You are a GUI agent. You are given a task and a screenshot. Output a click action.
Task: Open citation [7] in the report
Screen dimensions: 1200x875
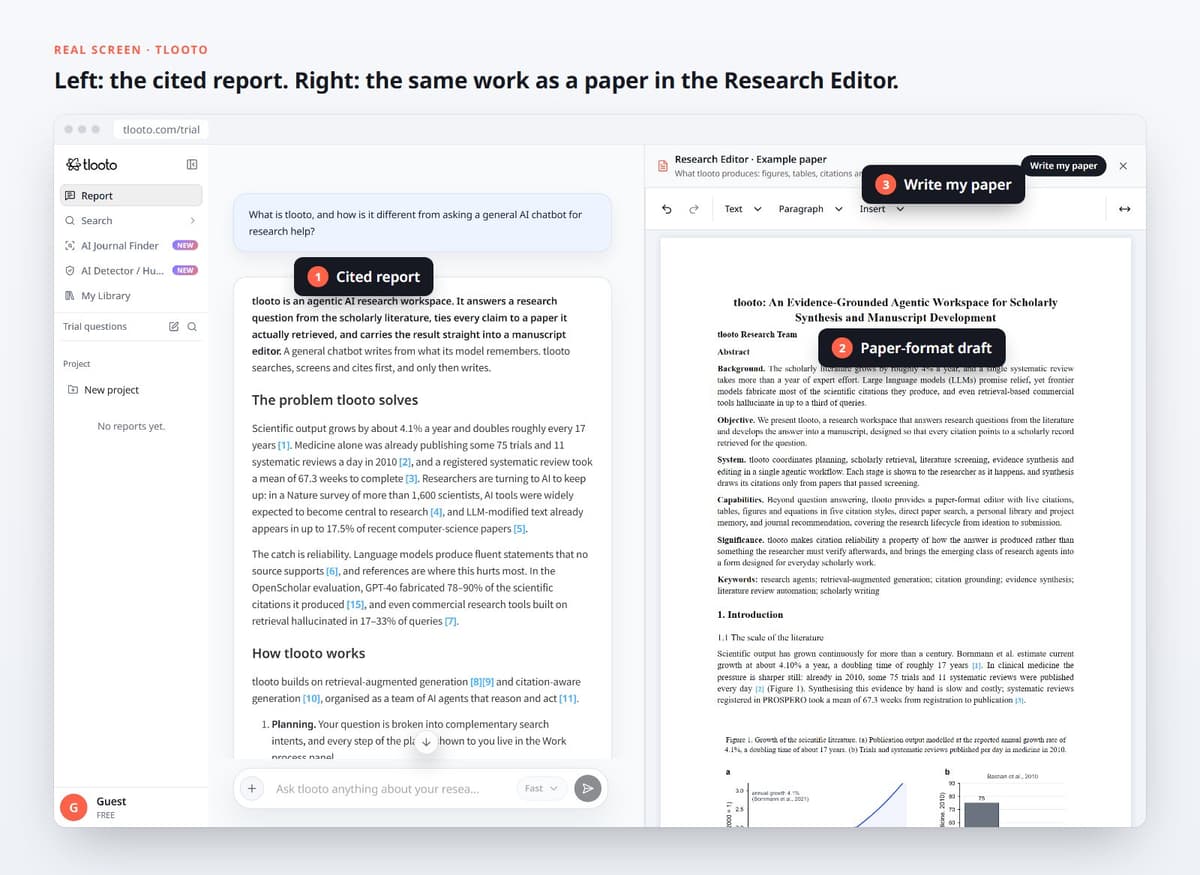[451, 621]
